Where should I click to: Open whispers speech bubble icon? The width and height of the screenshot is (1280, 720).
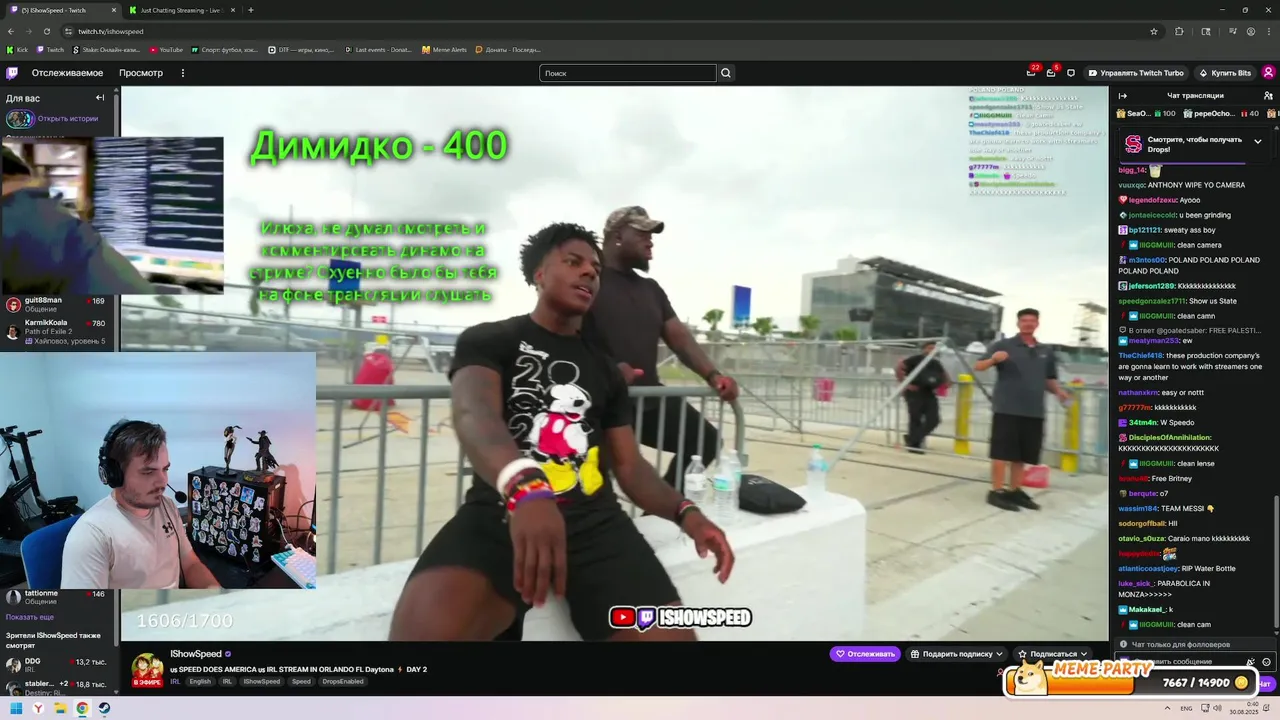[x=1071, y=73]
